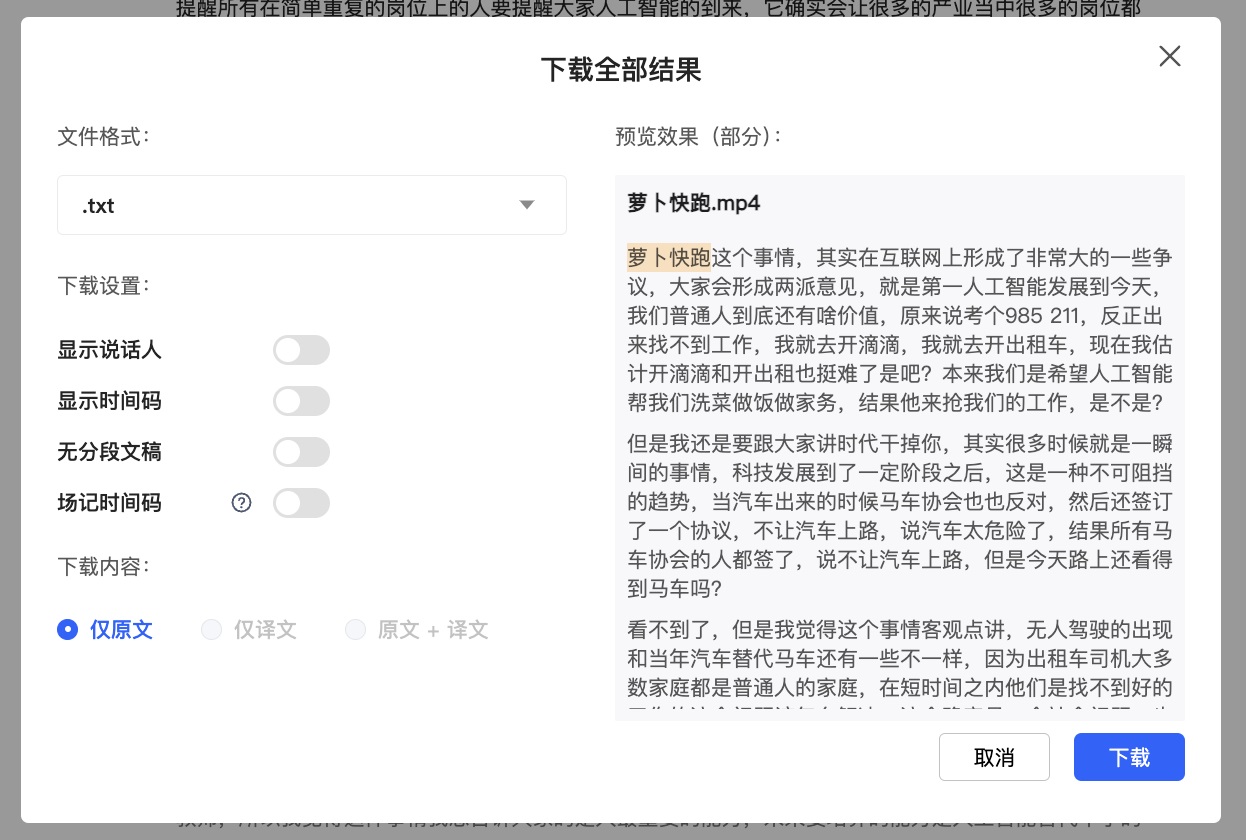The width and height of the screenshot is (1246, 840).
Task: Enable the 显示时间码 toggle
Action: 301,401
